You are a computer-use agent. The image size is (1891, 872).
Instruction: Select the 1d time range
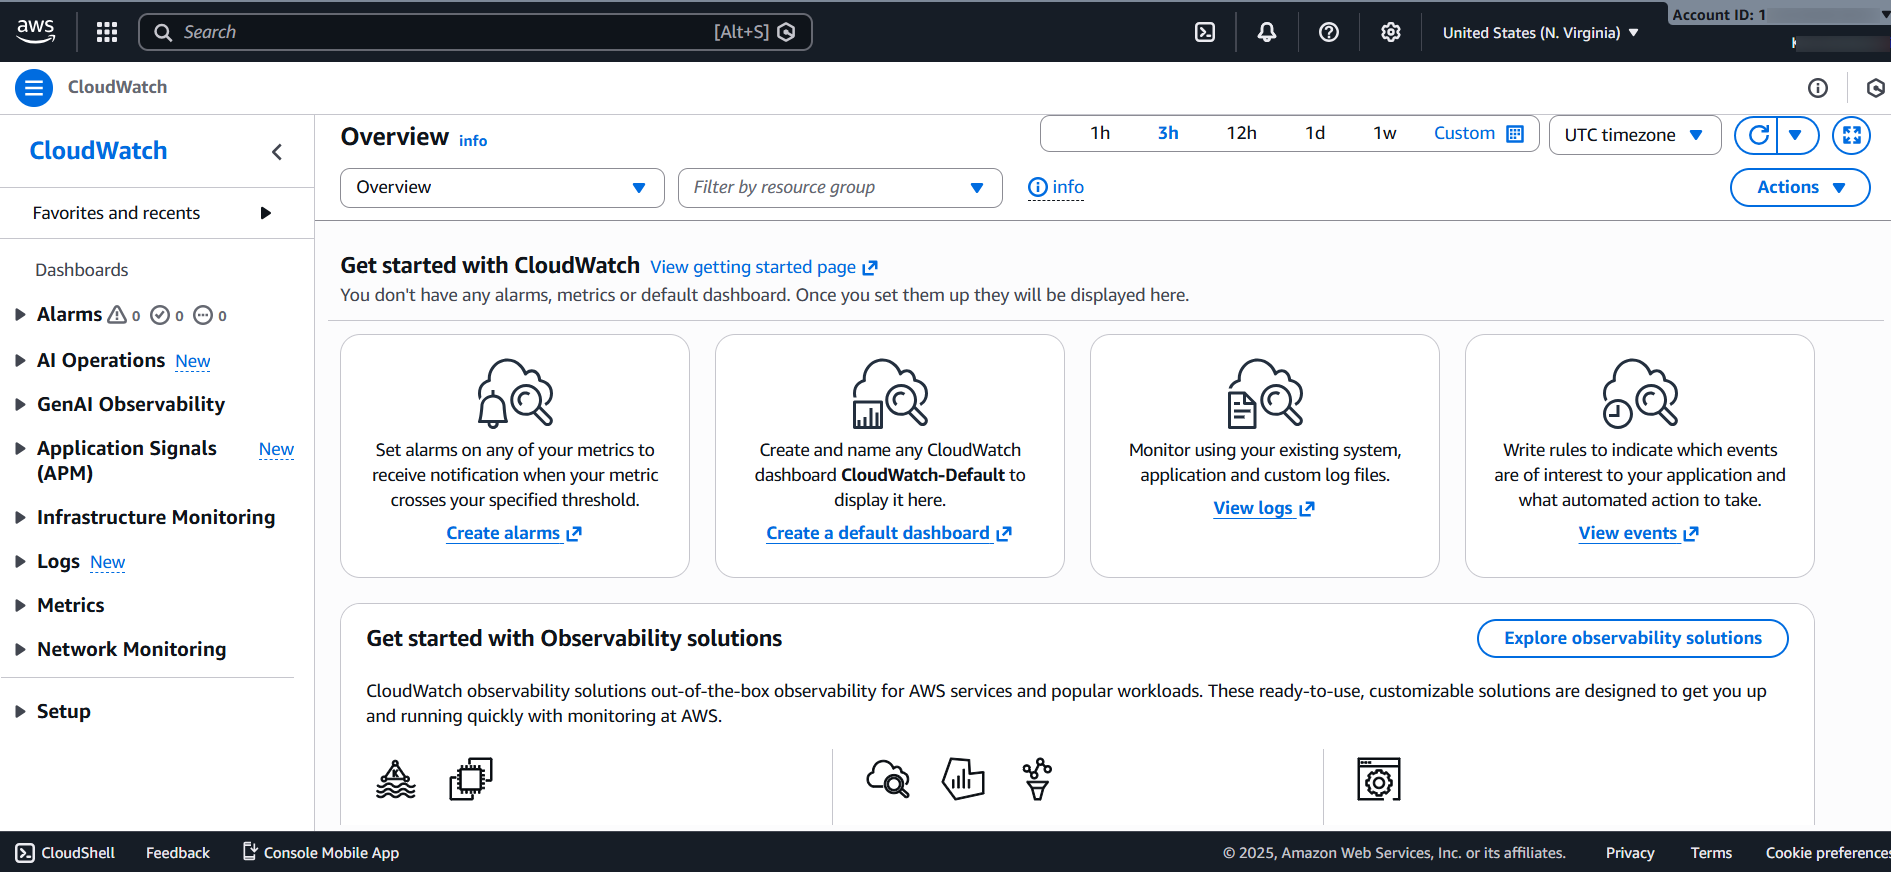(1315, 133)
